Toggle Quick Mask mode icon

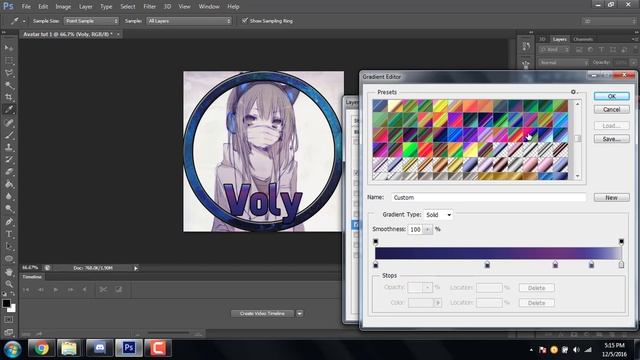(x=9, y=320)
